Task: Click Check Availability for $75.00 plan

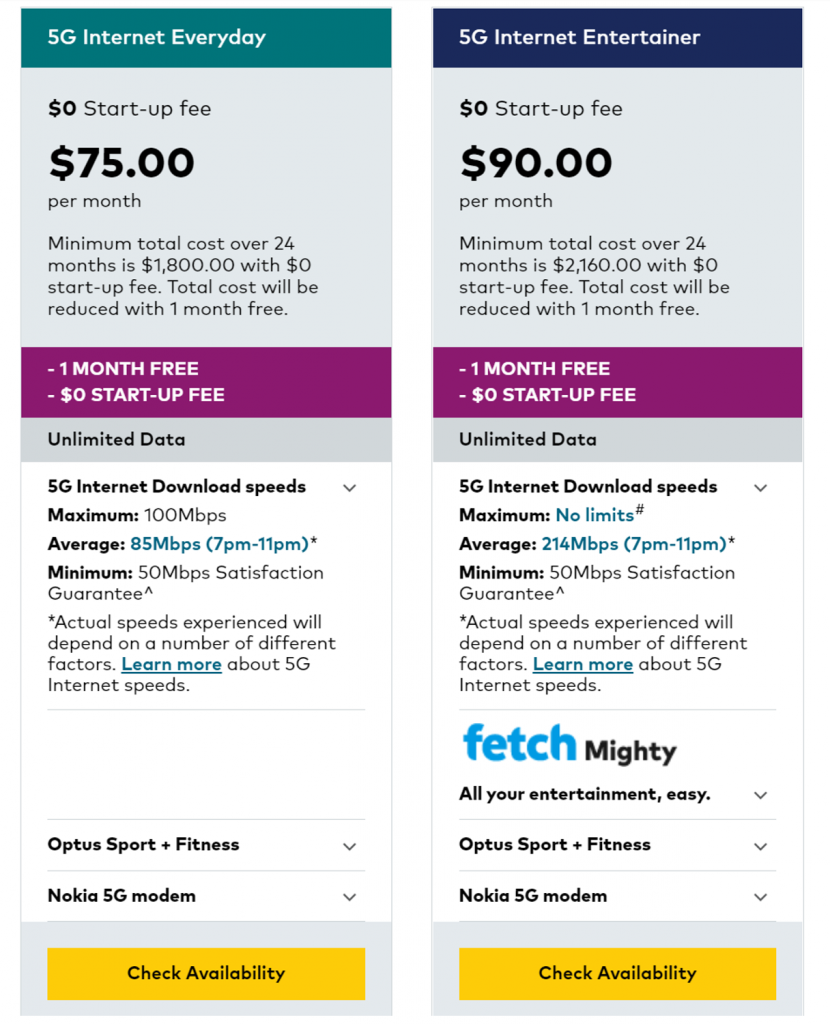Action: 206,974
